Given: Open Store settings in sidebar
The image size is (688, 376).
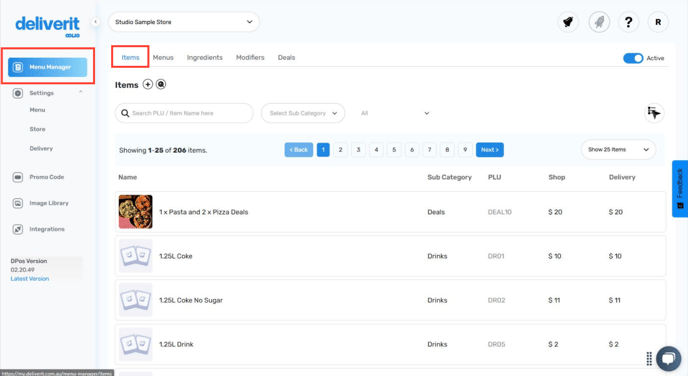Looking at the screenshot, I should [x=37, y=129].
